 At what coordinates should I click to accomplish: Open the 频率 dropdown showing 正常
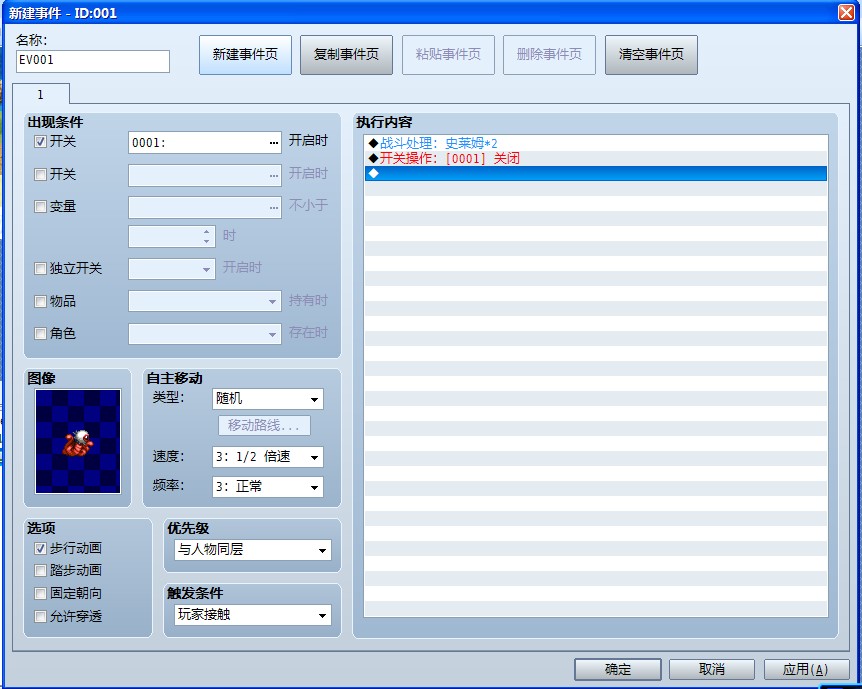pyautogui.click(x=268, y=487)
